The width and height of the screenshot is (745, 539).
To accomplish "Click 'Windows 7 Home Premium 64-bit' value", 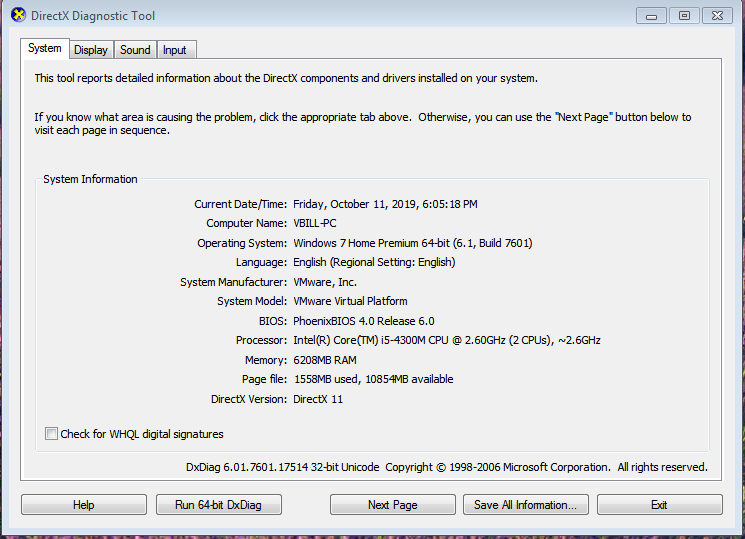I will click(x=412, y=243).
